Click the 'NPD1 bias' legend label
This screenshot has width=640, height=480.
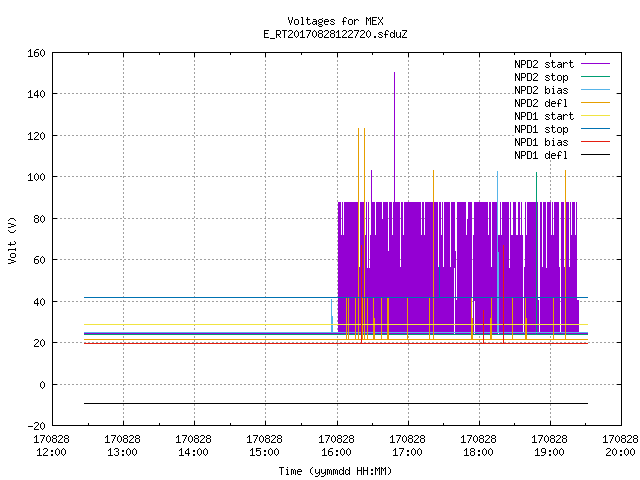tap(541, 142)
